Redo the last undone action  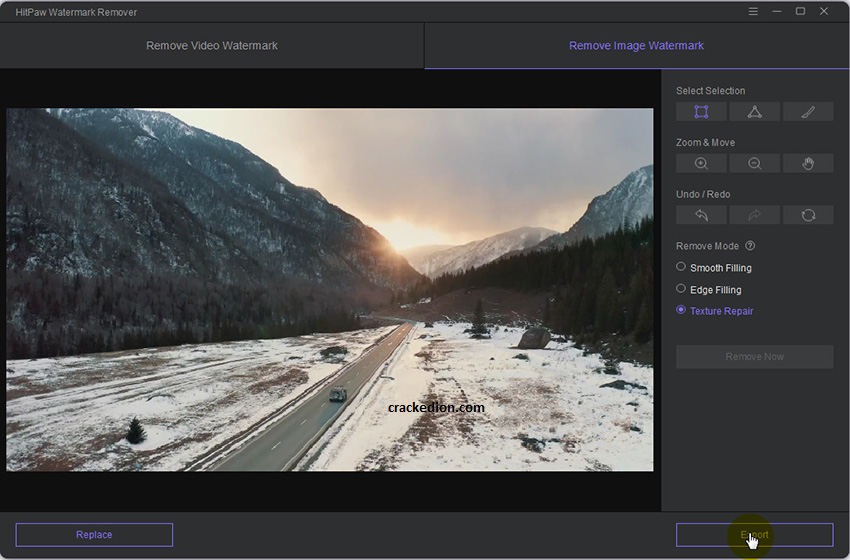(x=755, y=215)
